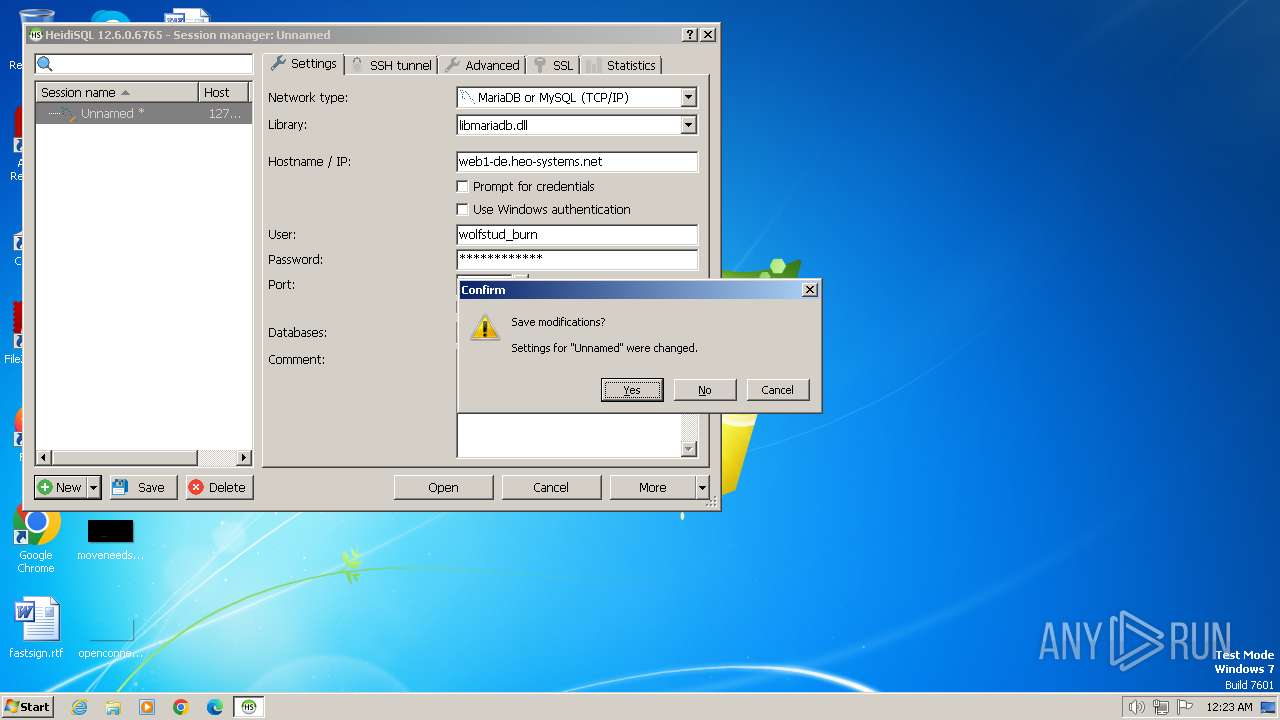The width and height of the screenshot is (1280, 720).
Task: Sort by Session name column header
Action: point(117,92)
